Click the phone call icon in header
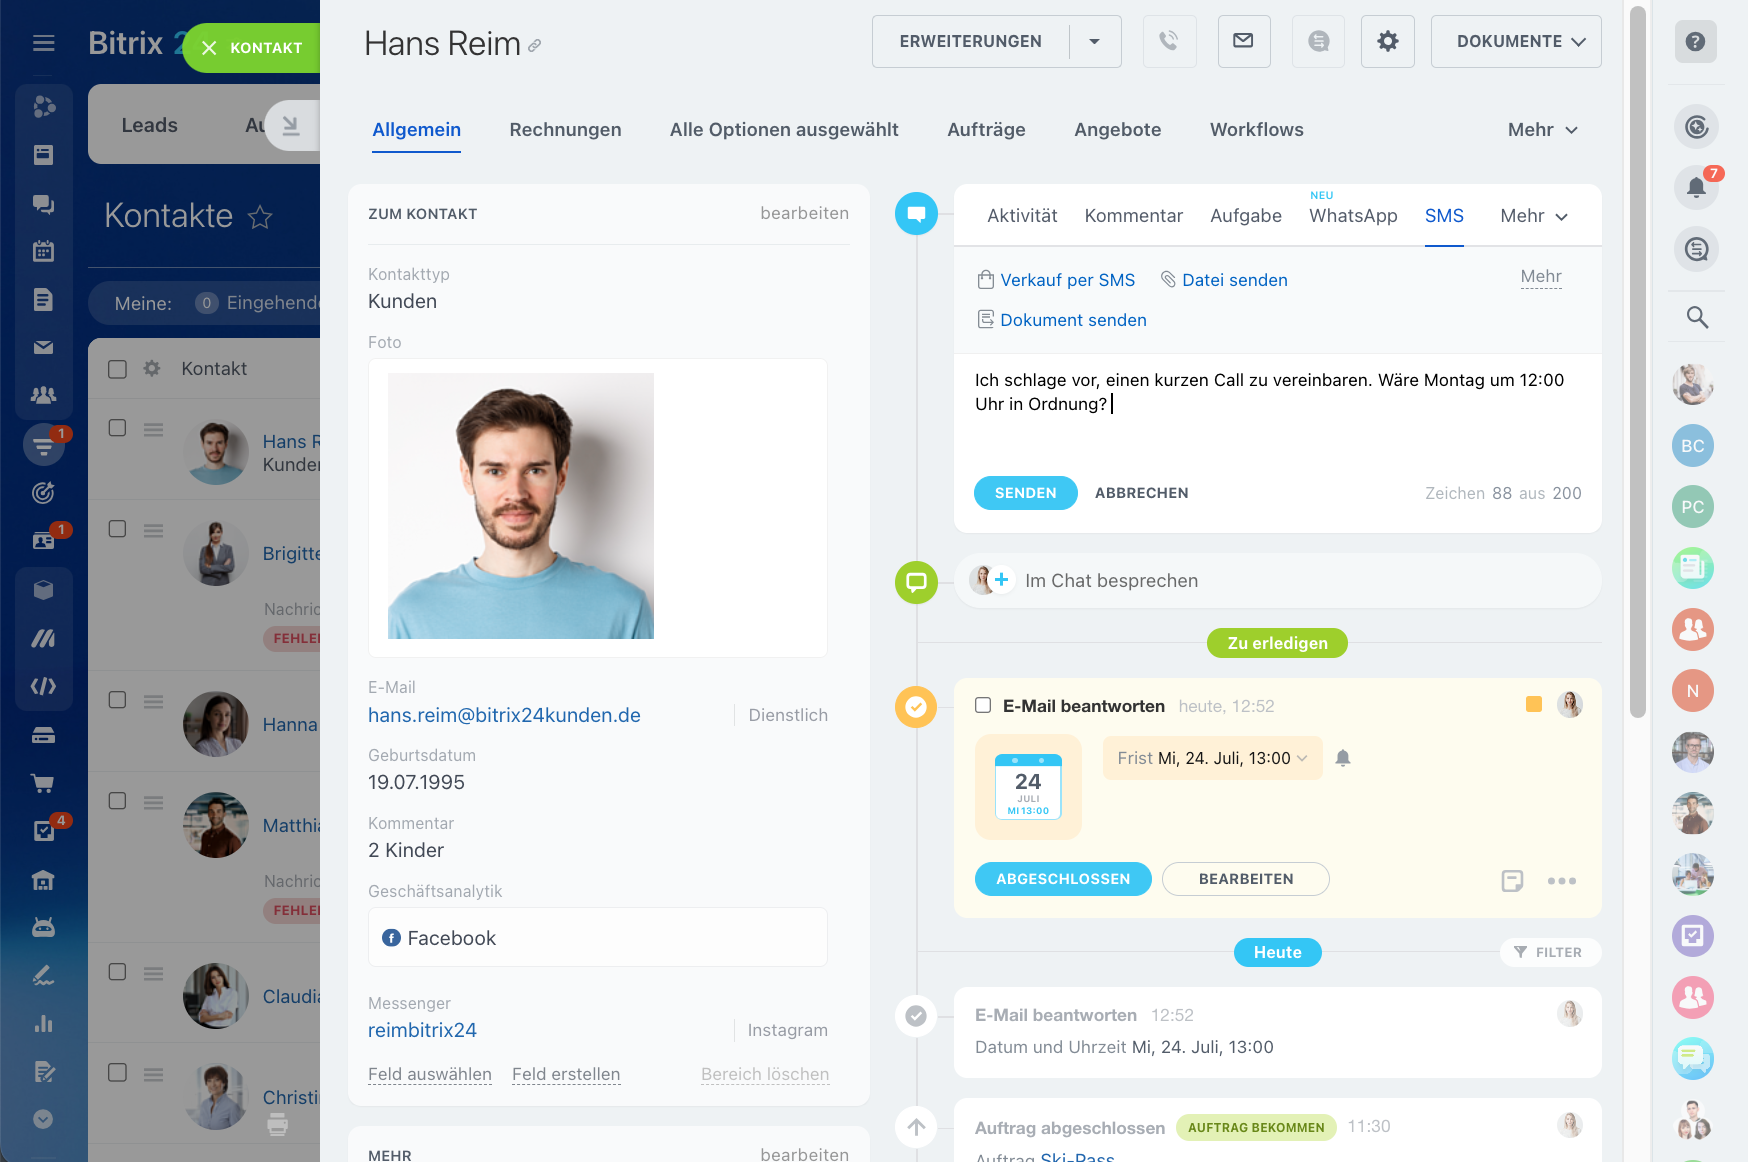Viewport: 1748px width, 1162px height. click(x=1169, y=41)
